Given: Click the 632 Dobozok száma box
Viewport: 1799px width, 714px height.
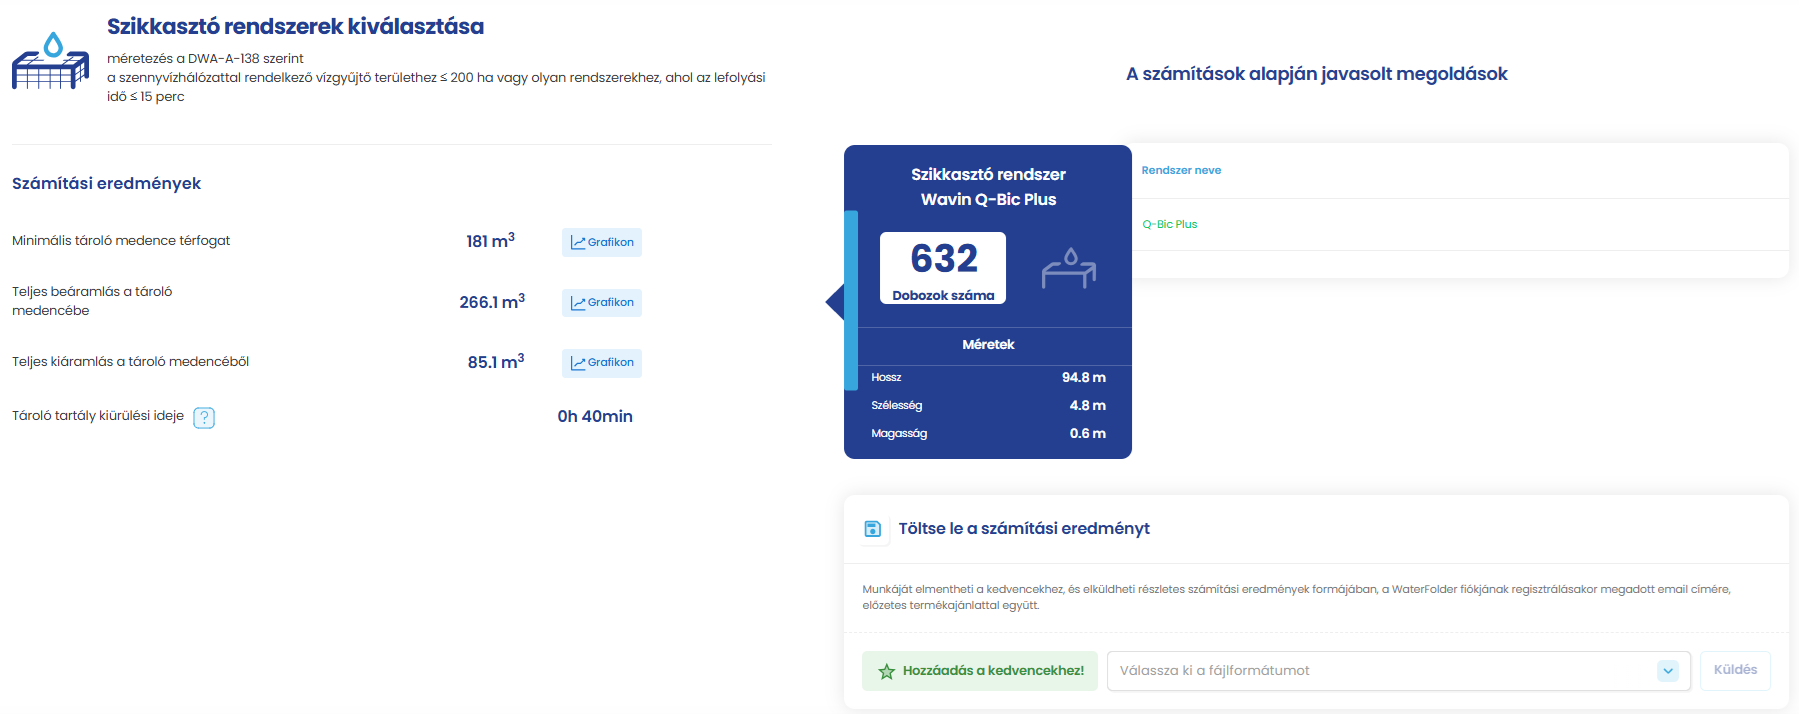Looking at the screenshot, I should click(943, 268).
